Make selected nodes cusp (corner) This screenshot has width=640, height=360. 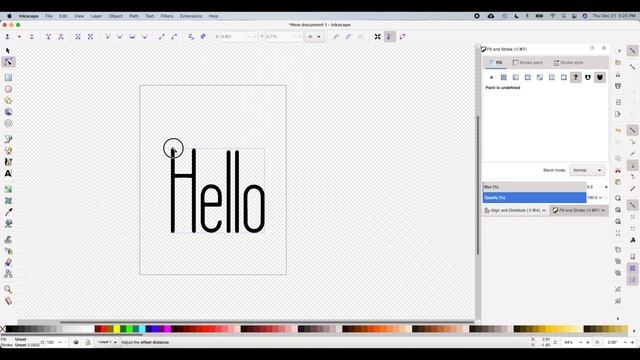(107, 37)
